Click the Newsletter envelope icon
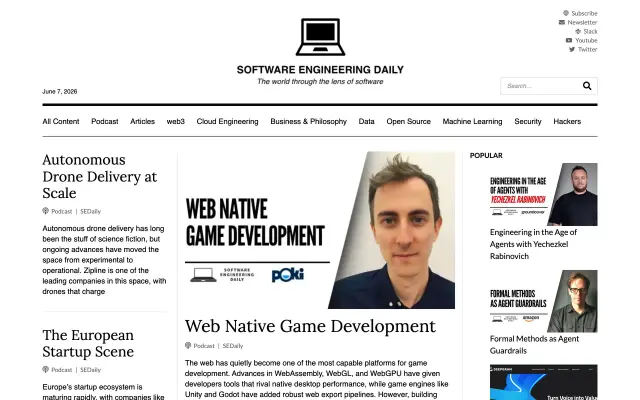 pos(562,22)
